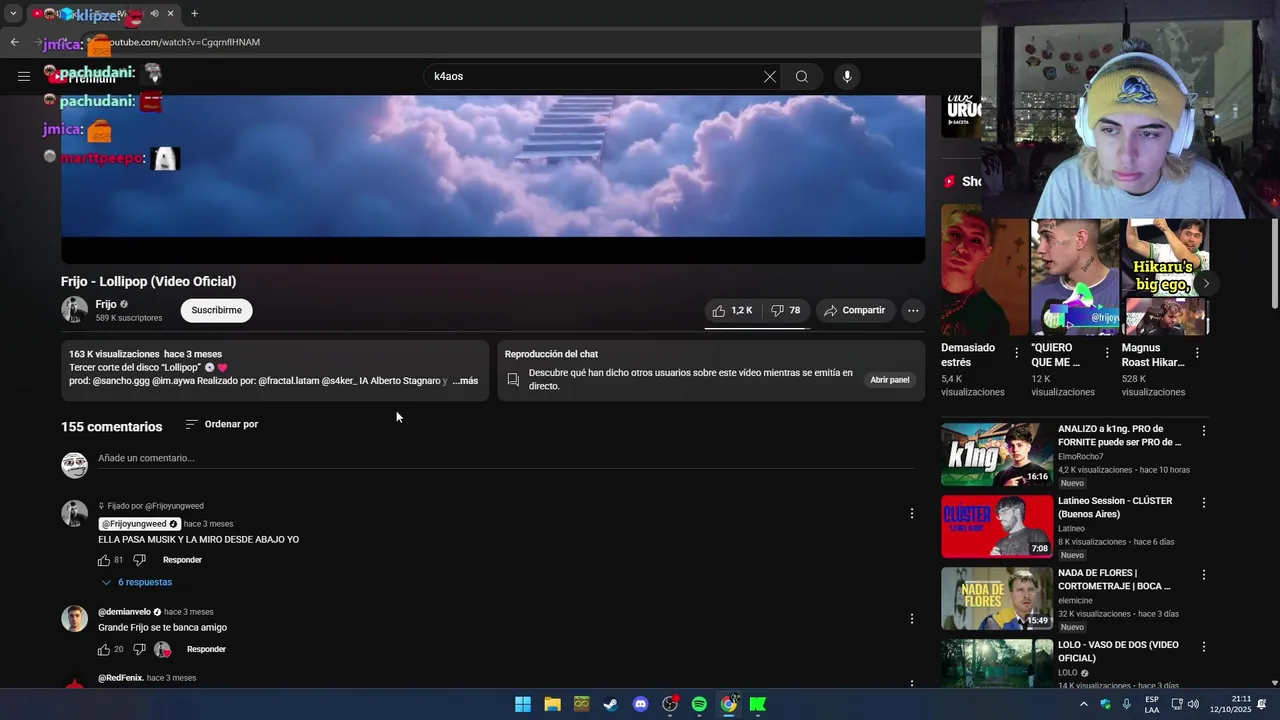The width and height of the screenshot is (1280, 720).
Task: Reply to the @demianvelo comment
Action: click(206, 650)
